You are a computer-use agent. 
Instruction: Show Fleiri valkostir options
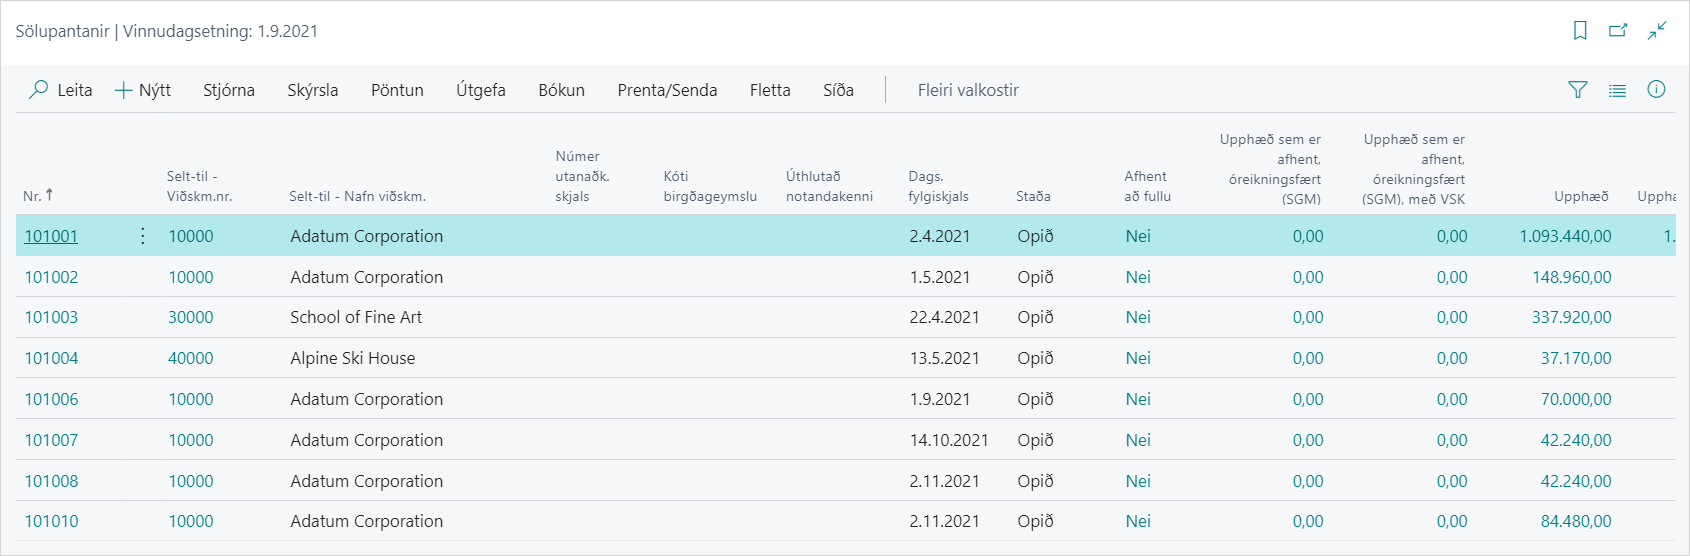pyautogui.click(x=967, y=90)
